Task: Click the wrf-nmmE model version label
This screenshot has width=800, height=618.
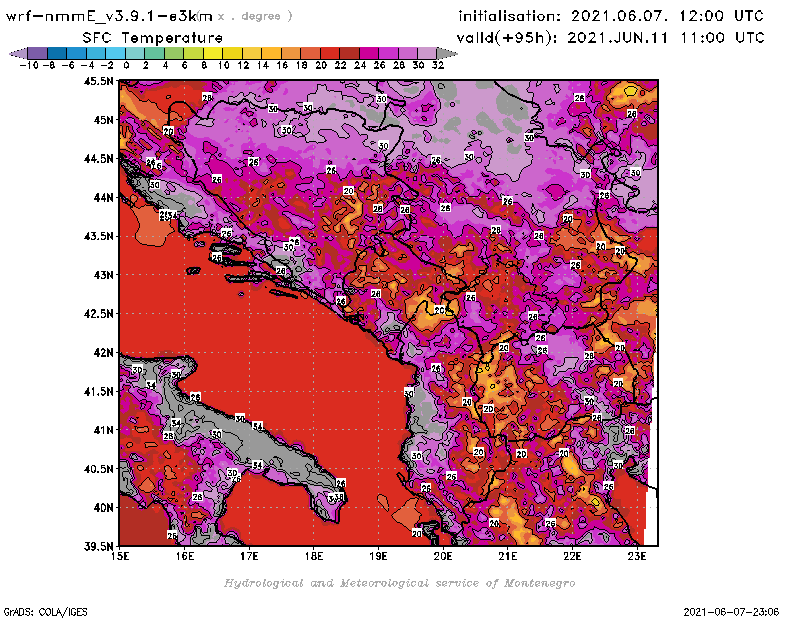Action: click(x=108, y=17)
